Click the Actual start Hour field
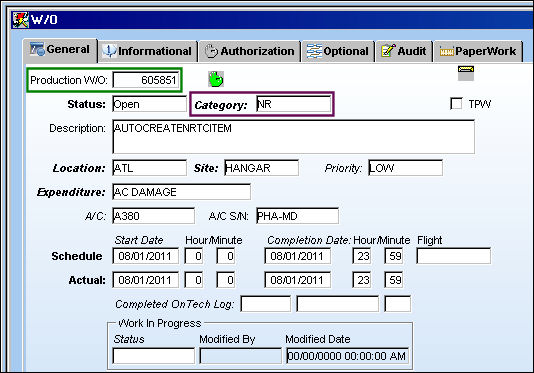This screenshot has width=534, height=373. (194, 280)
